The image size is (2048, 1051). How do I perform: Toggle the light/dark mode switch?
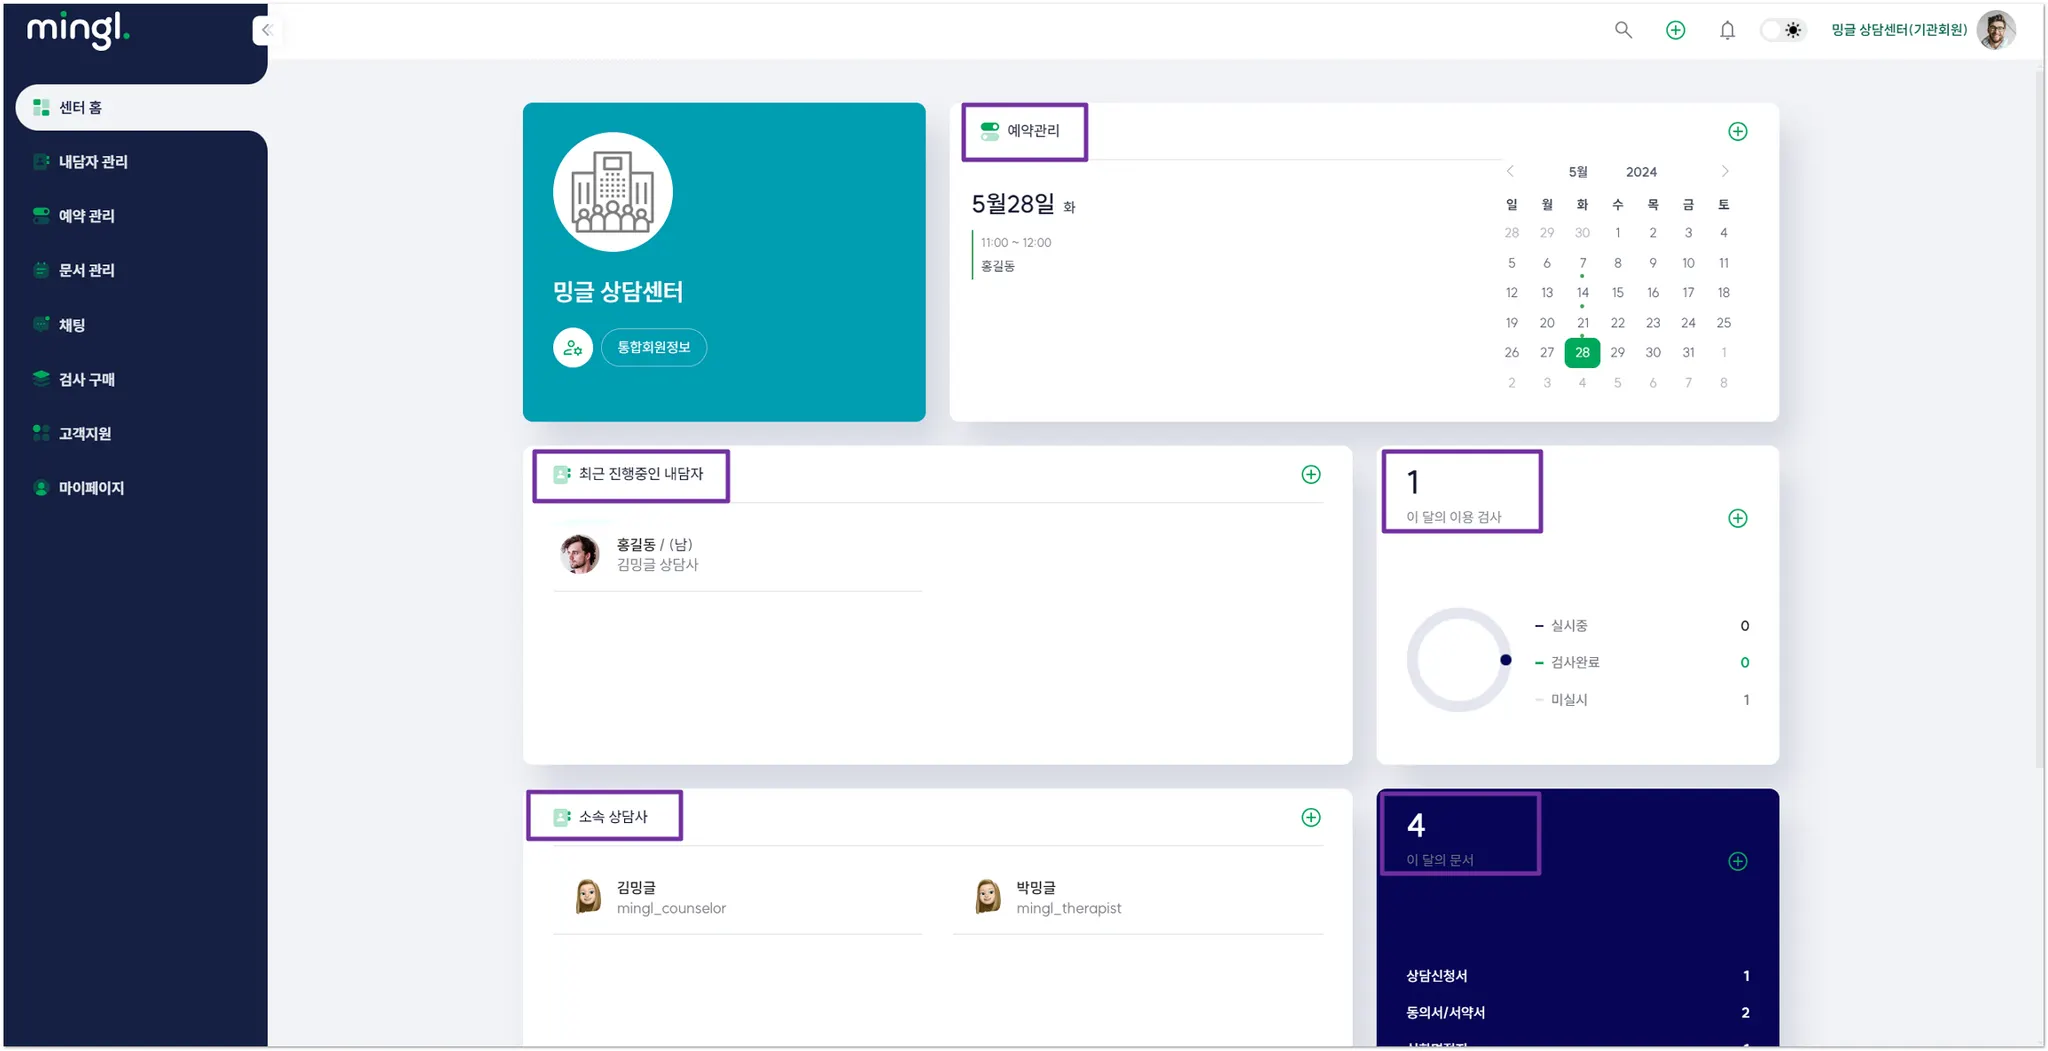(1782, 30)
